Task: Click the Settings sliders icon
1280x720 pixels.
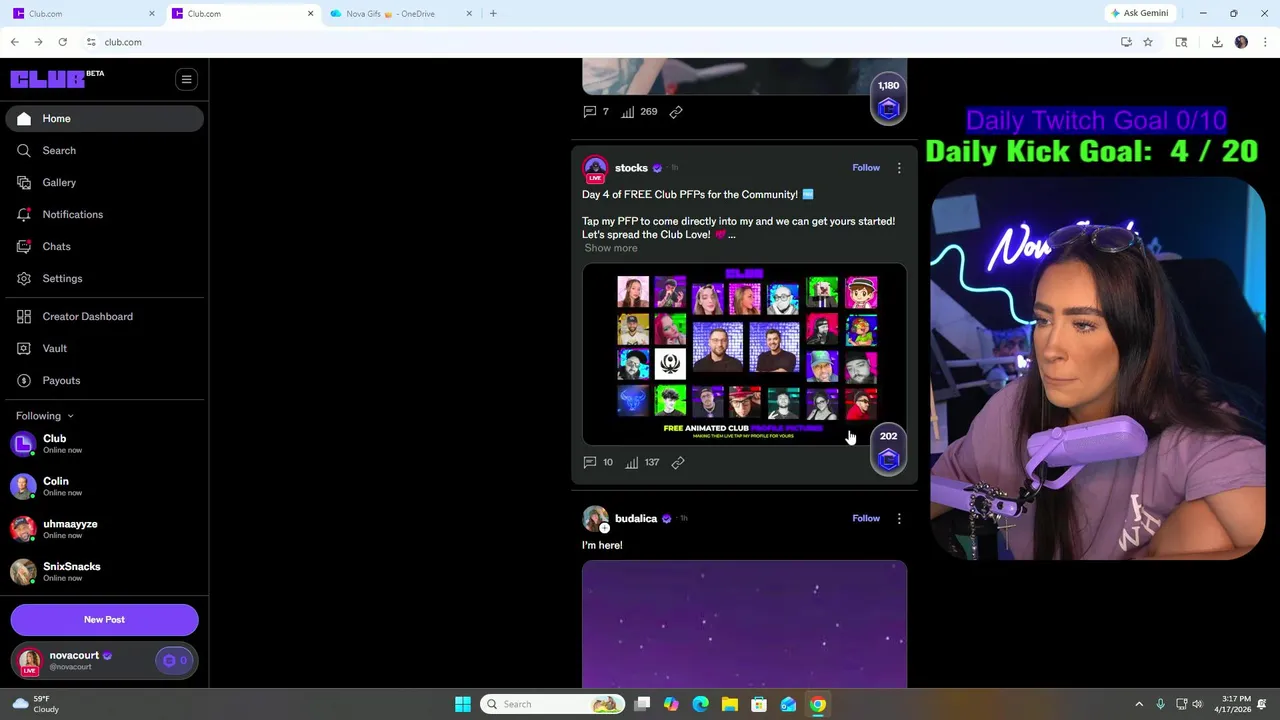Action: click(x=24, y=279)
